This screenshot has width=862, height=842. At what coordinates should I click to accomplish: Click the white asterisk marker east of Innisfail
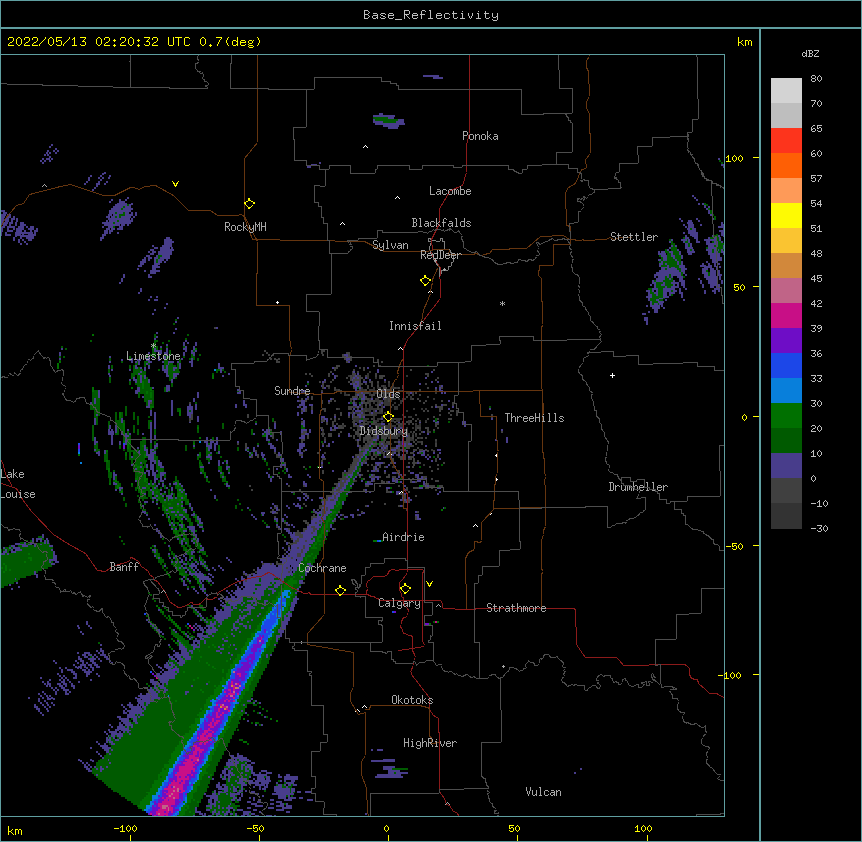pos(502,304)
